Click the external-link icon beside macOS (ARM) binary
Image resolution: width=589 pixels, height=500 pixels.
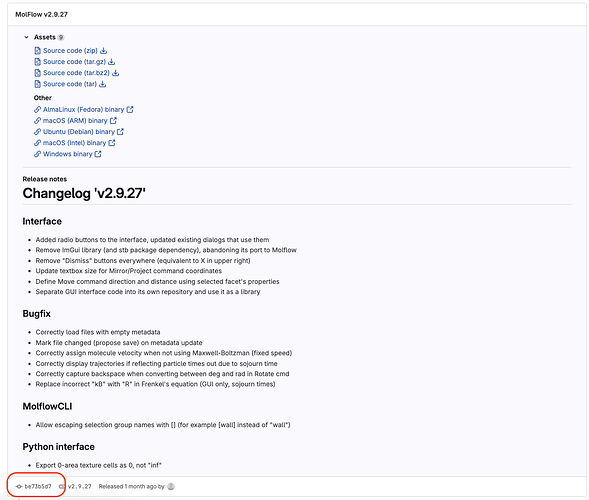coord(113,121)
